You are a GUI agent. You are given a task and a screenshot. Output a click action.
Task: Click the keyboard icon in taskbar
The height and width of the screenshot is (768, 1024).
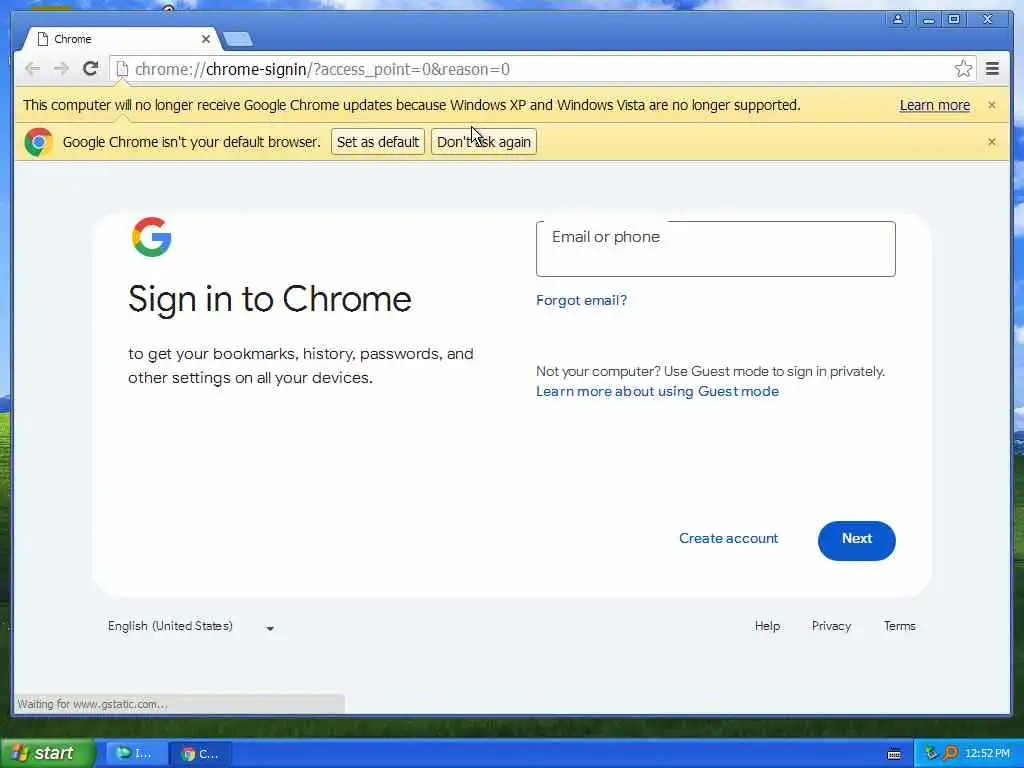coord(894,754)
